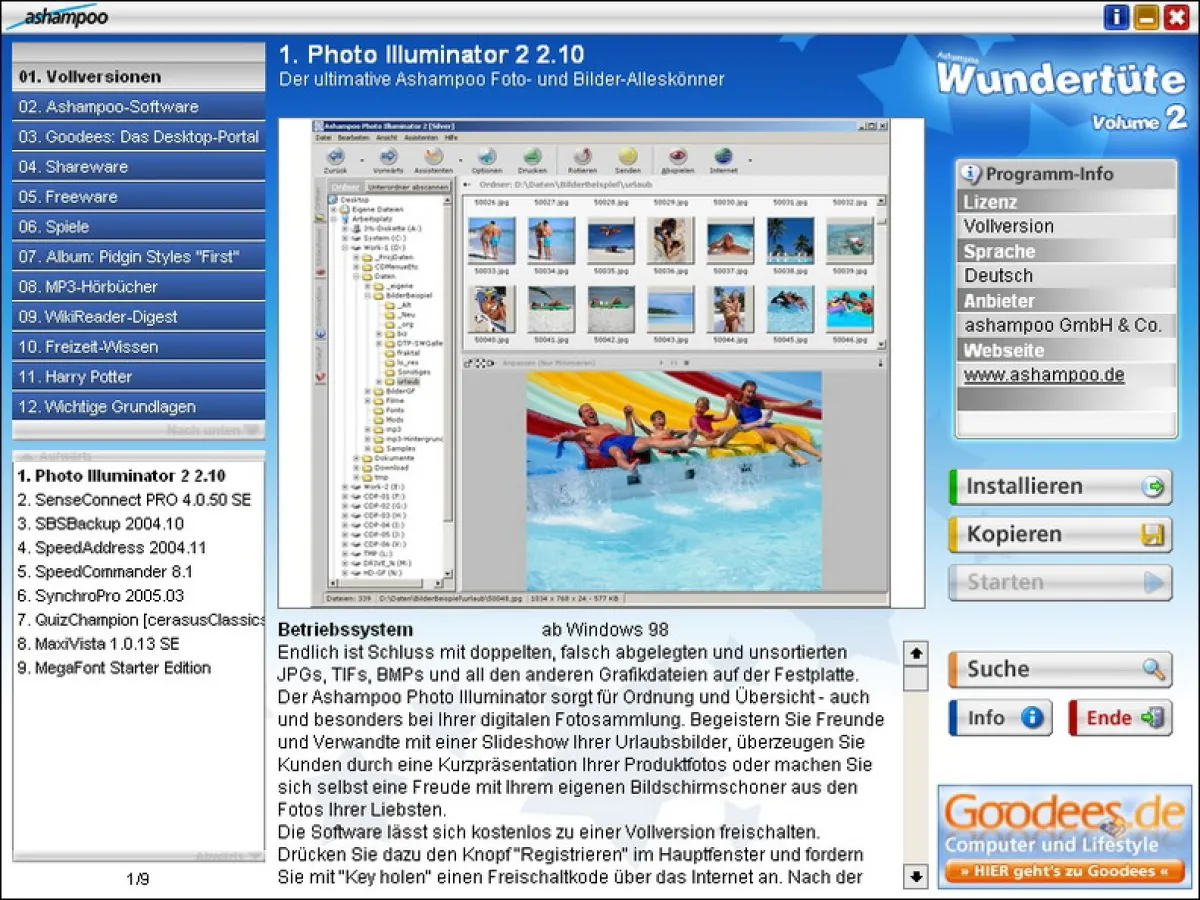This screenshot has width=1200, height=900.
Task: Click the Kopieren floppy disk button
Action: [x=1059, y=535]
